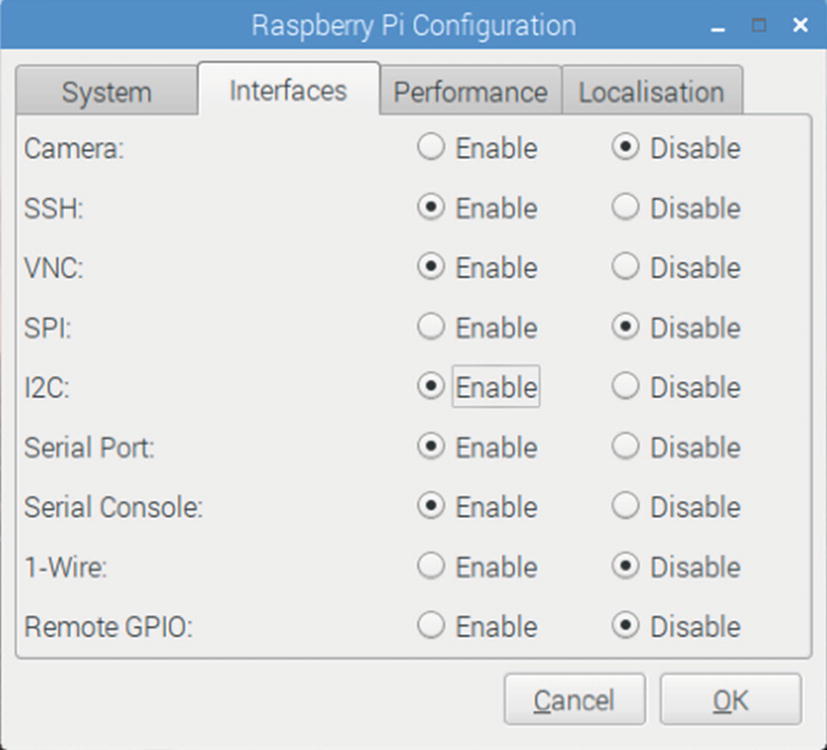Disable the SSH interface
Viewport: 827px width, 750px height.
click(626, 208)
